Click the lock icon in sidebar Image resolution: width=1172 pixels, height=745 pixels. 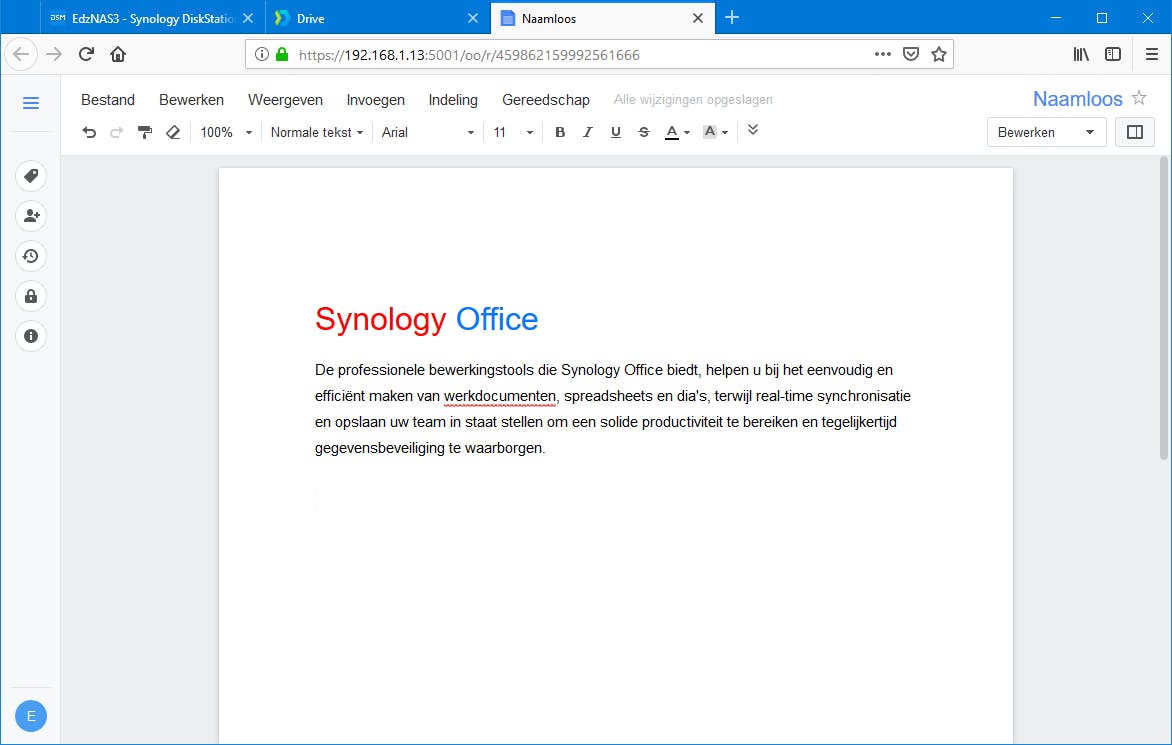pos(31,297)
